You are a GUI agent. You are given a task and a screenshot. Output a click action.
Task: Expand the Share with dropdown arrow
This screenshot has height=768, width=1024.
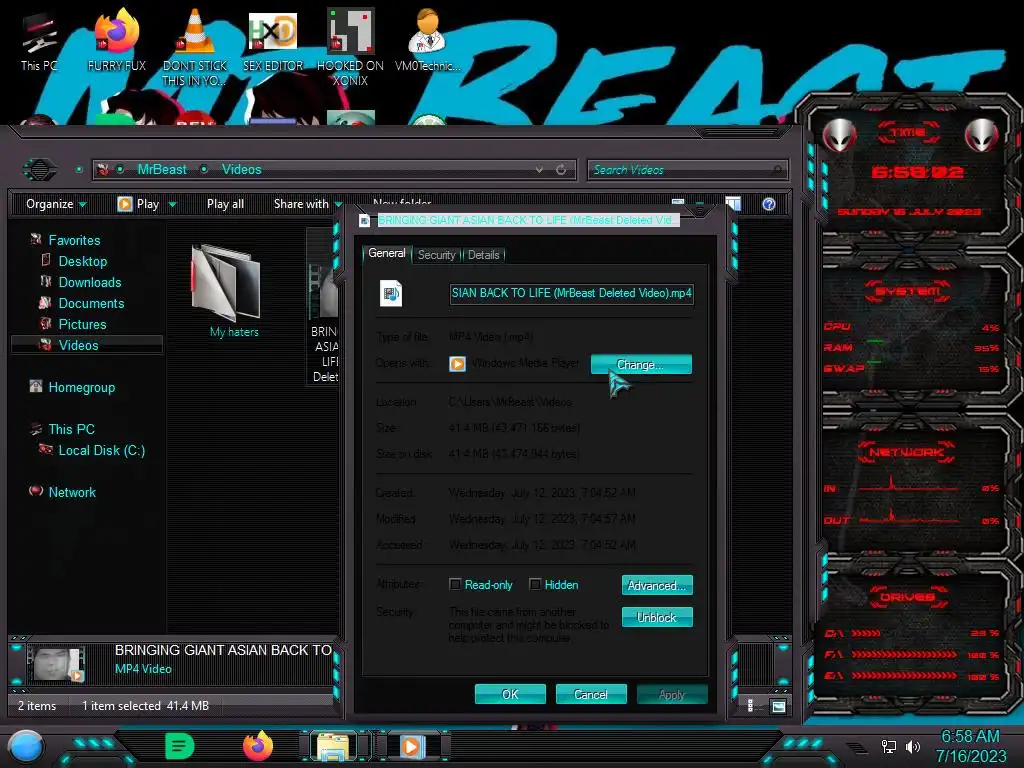(338, 204)
